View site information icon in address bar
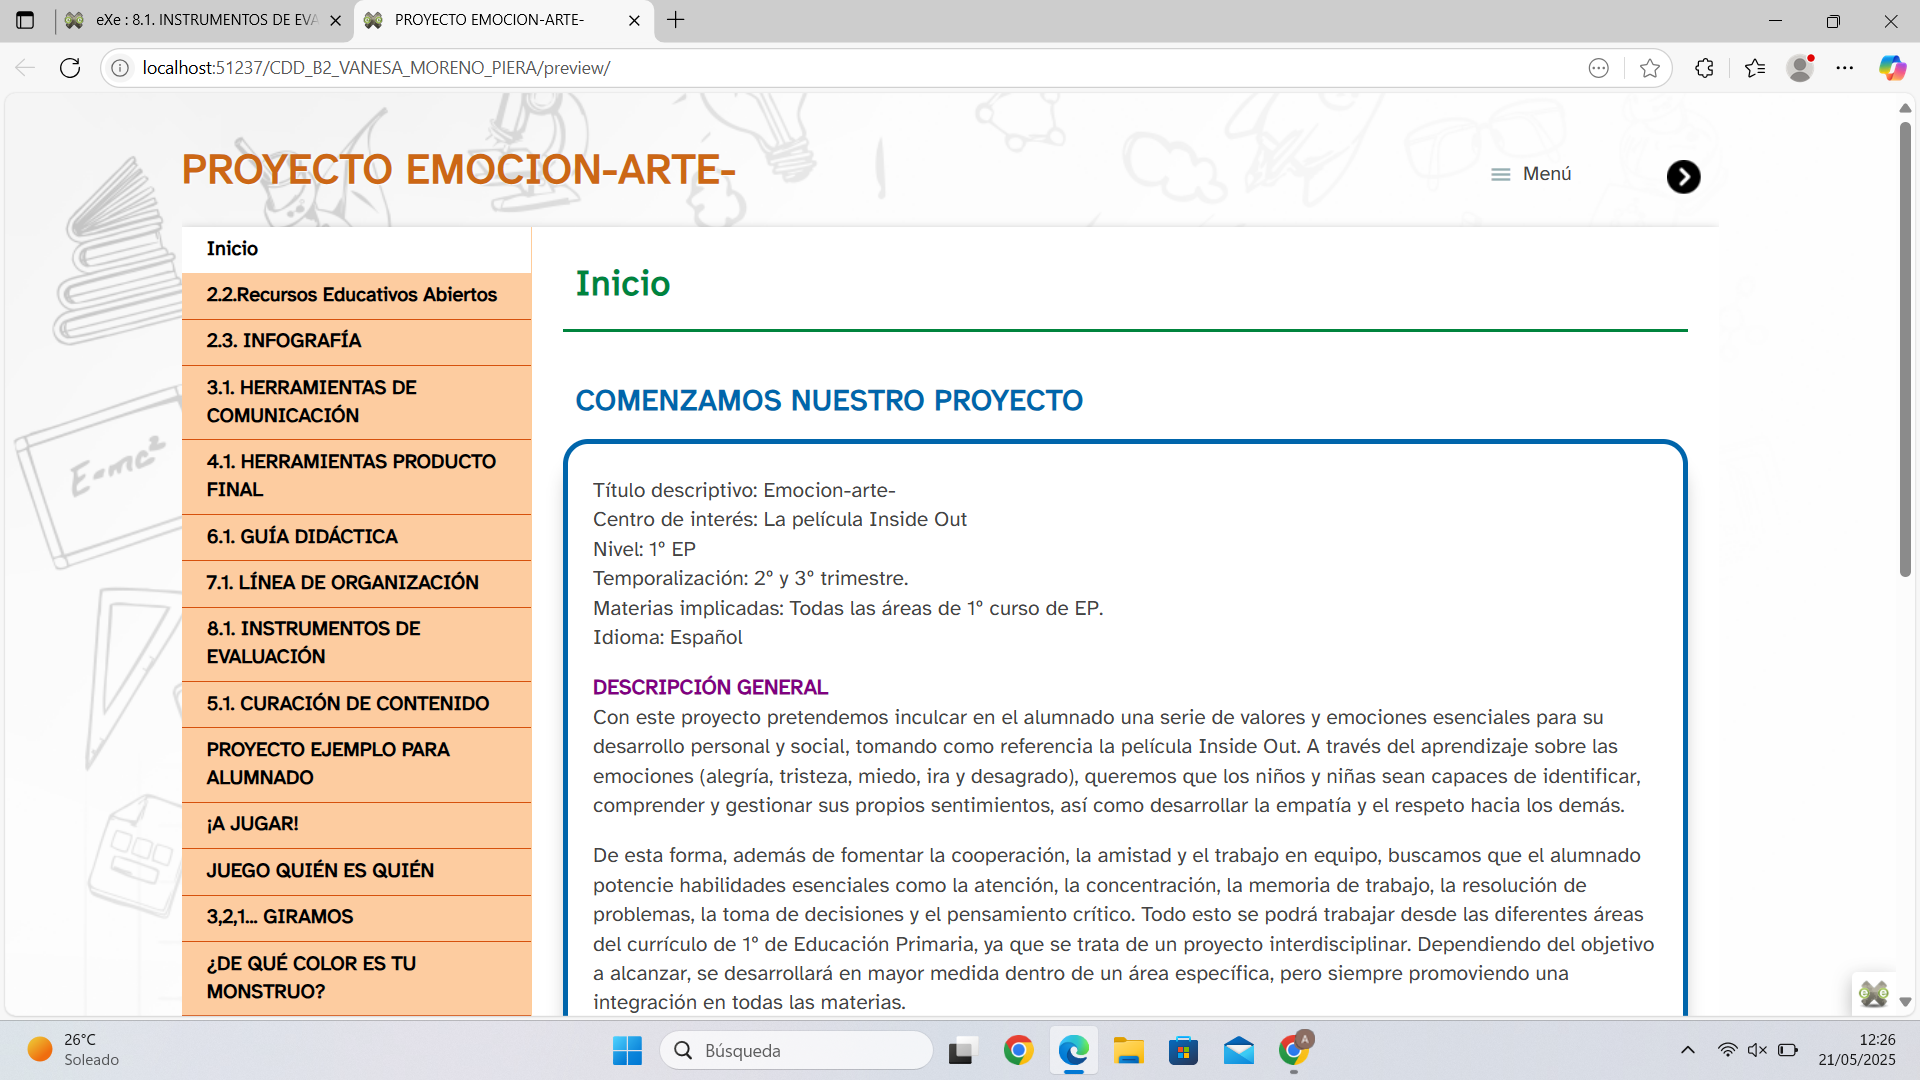 coord(120,68)
